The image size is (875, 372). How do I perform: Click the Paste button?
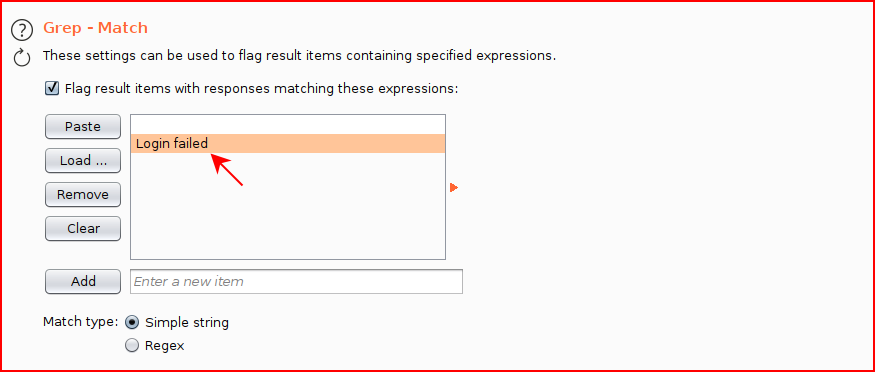point(83,127)
